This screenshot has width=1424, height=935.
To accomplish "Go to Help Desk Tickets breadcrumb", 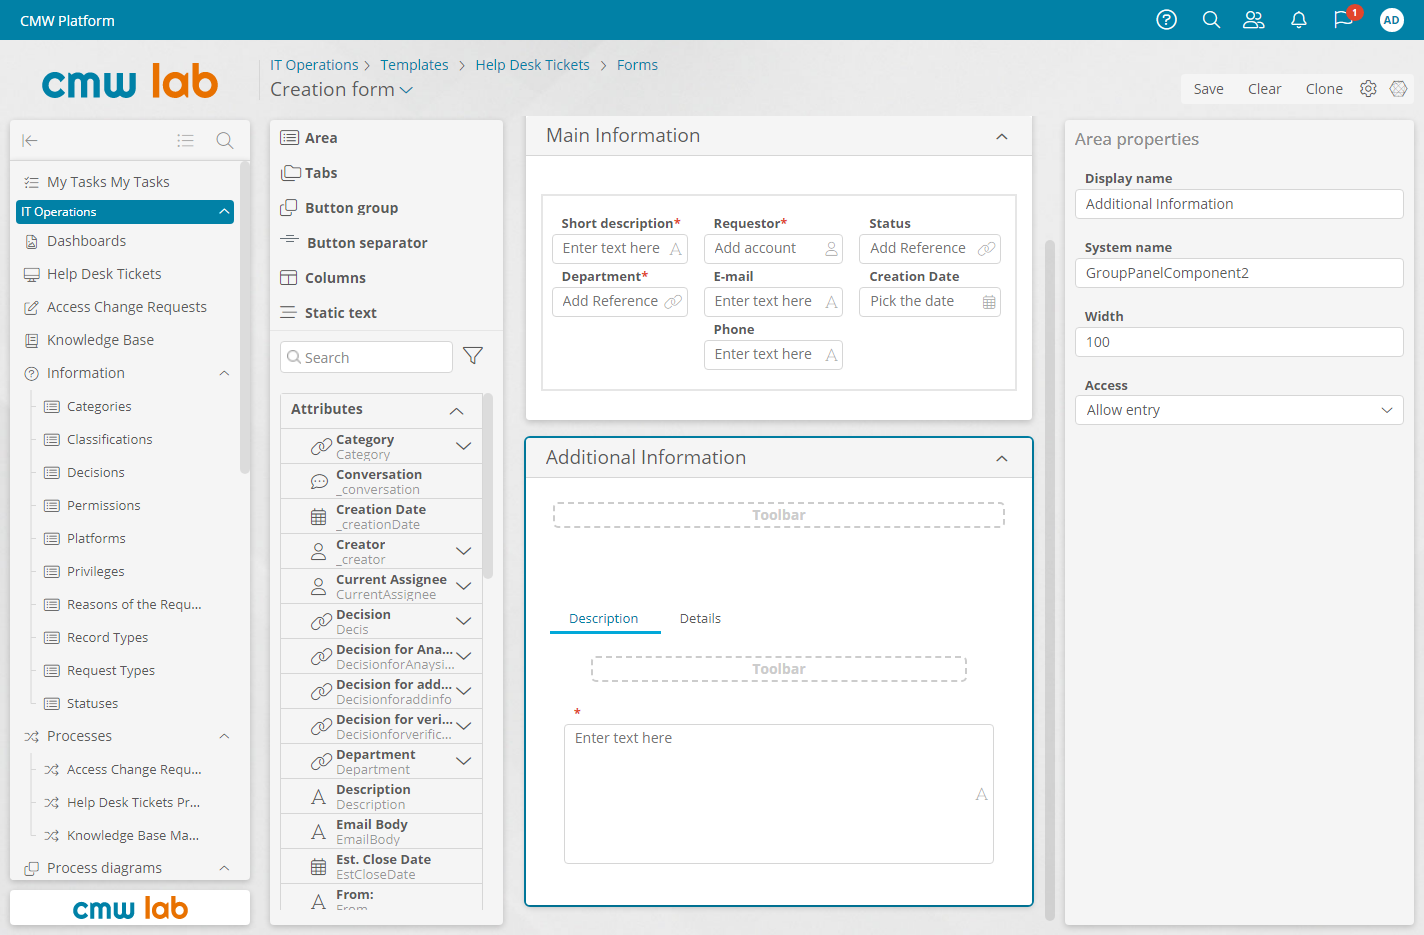I will click(x=532, y=65).
